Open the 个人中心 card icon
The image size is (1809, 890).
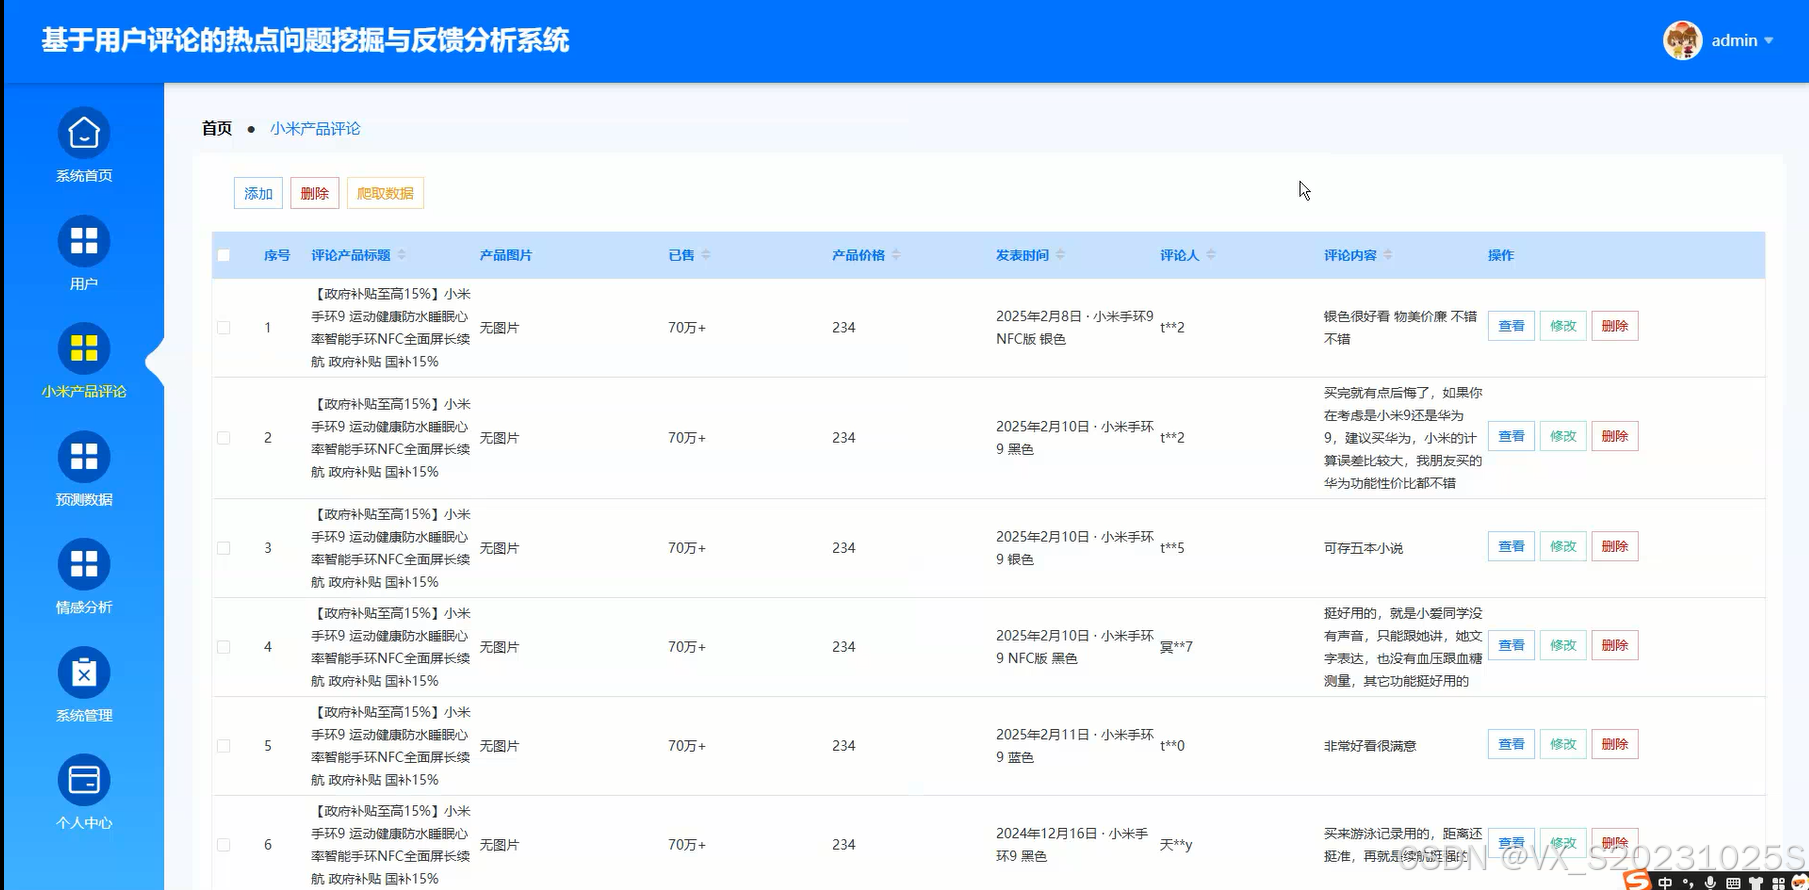click(84, 780)
